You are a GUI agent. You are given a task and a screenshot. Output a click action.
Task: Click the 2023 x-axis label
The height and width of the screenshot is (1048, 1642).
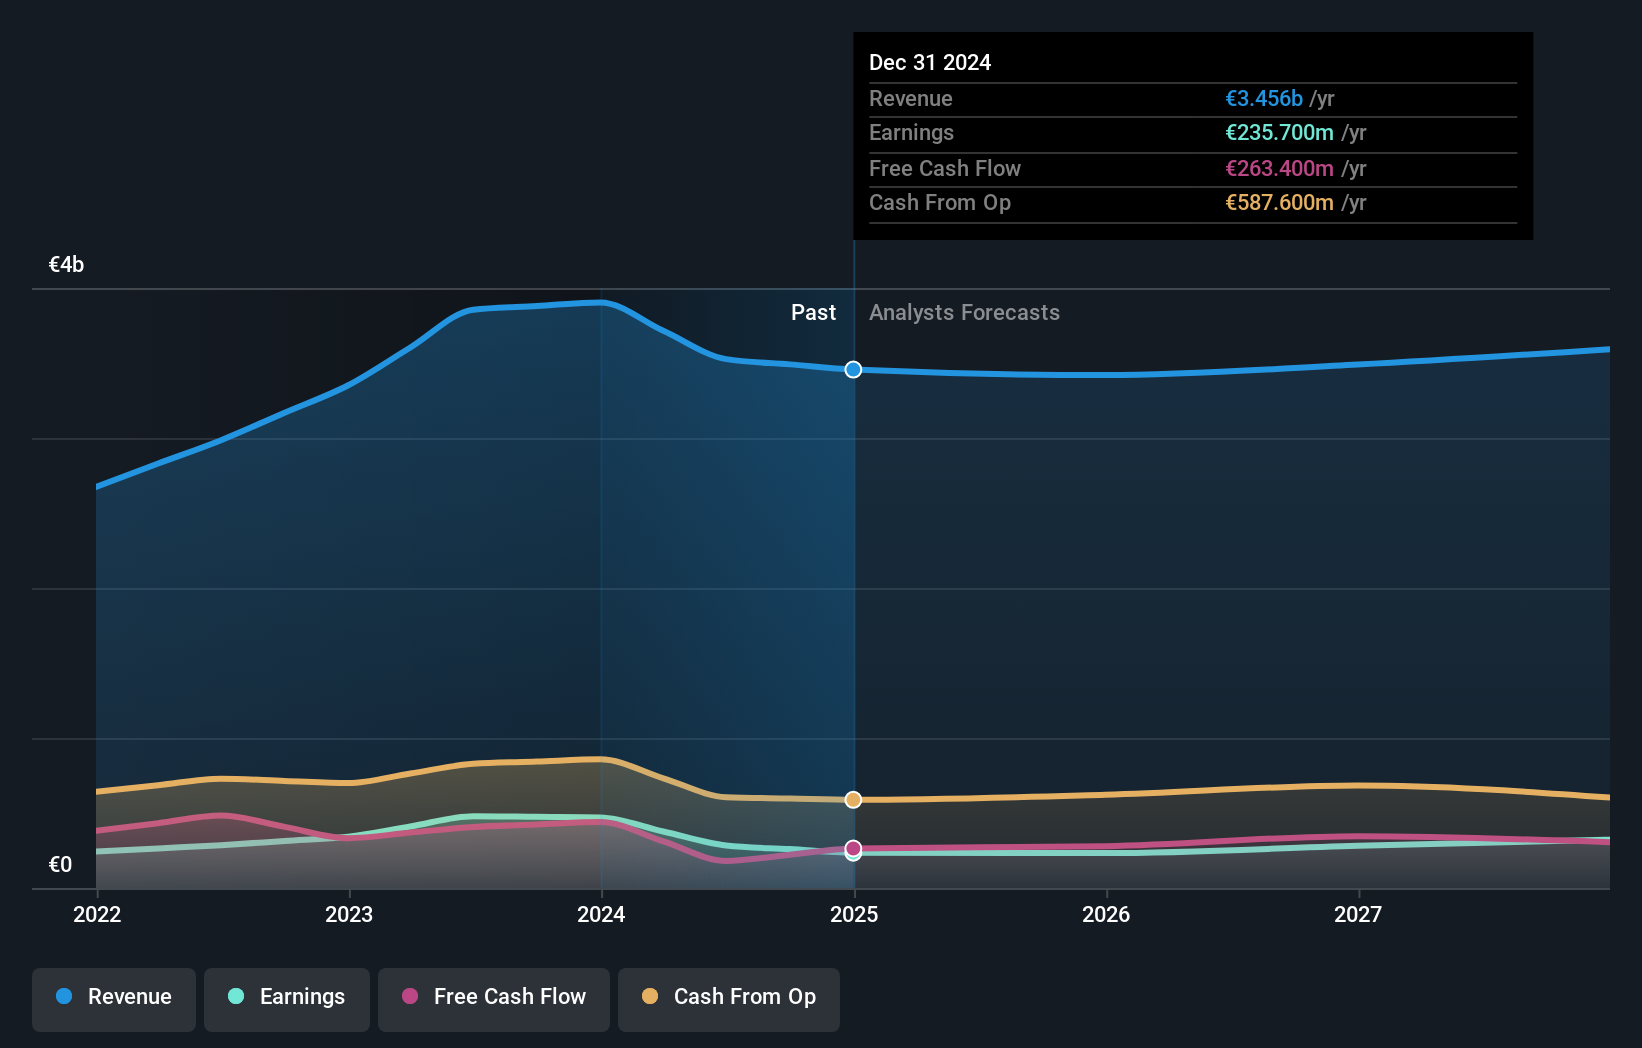click(349, 915)
